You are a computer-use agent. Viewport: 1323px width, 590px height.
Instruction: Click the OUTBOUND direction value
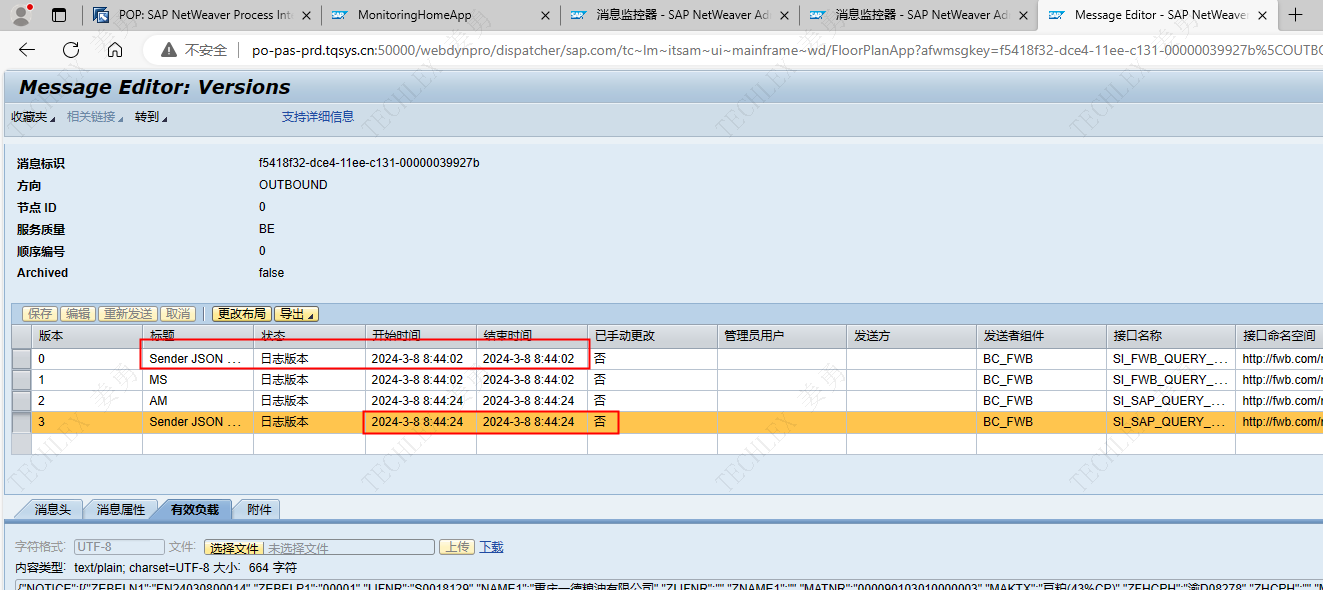click(x=293, y=185)
